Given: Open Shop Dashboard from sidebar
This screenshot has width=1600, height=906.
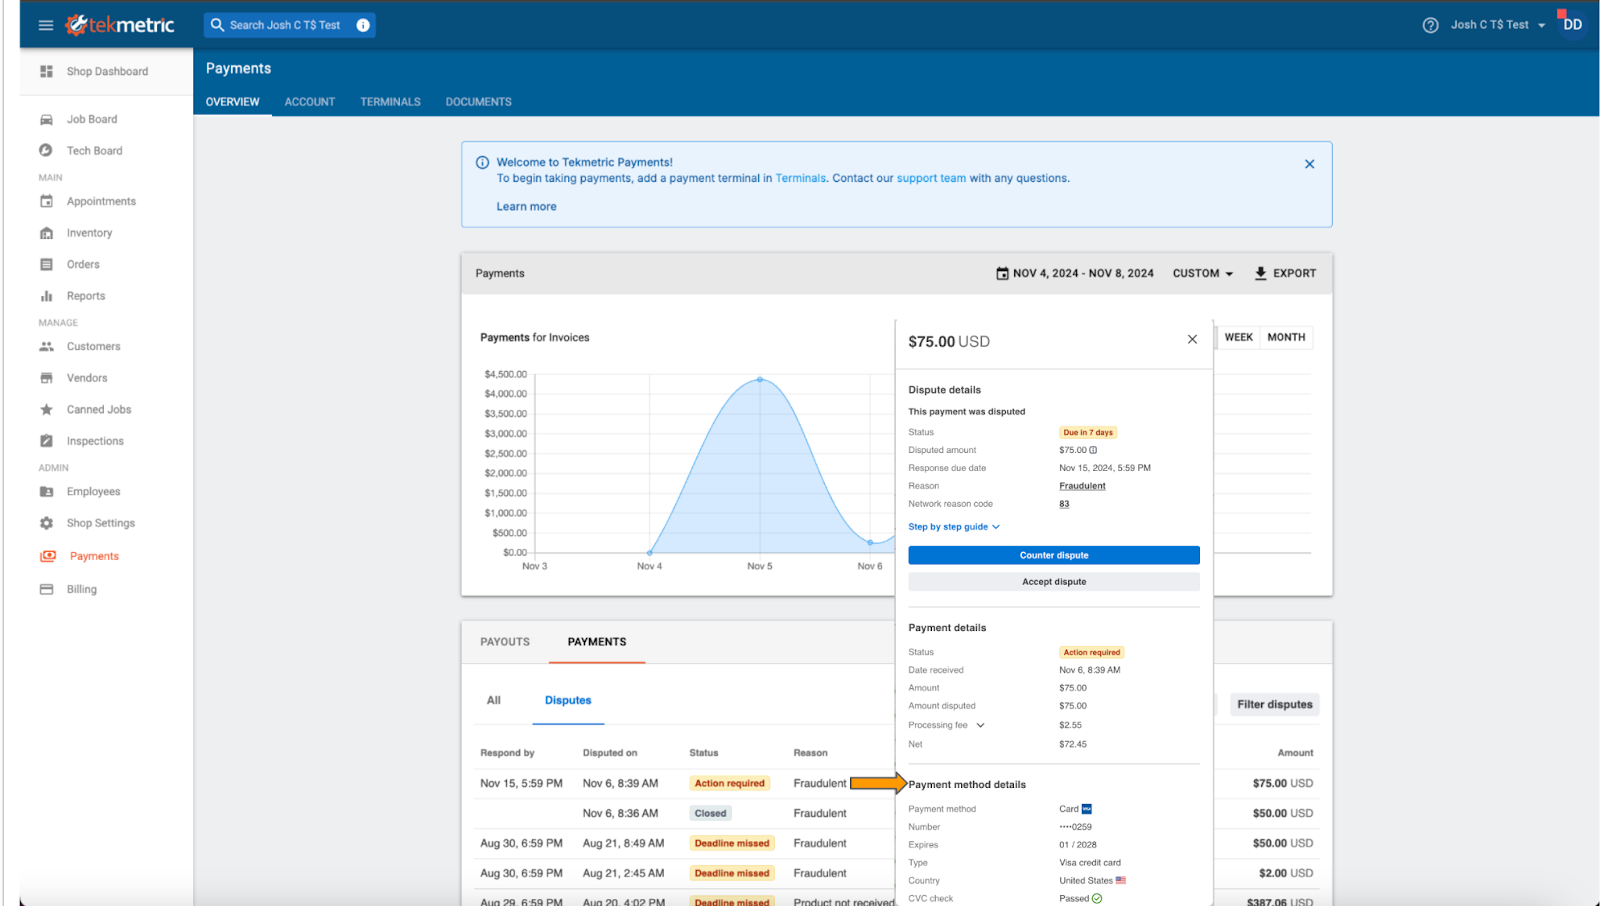Looking at the screenshot, I should tap(106, 72).
